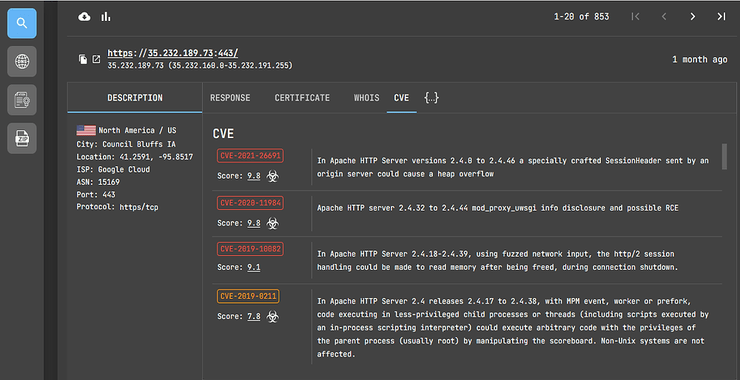Click the 'CVE' section heading
This screenshot has height=380, width=740.
pos(223,134)
